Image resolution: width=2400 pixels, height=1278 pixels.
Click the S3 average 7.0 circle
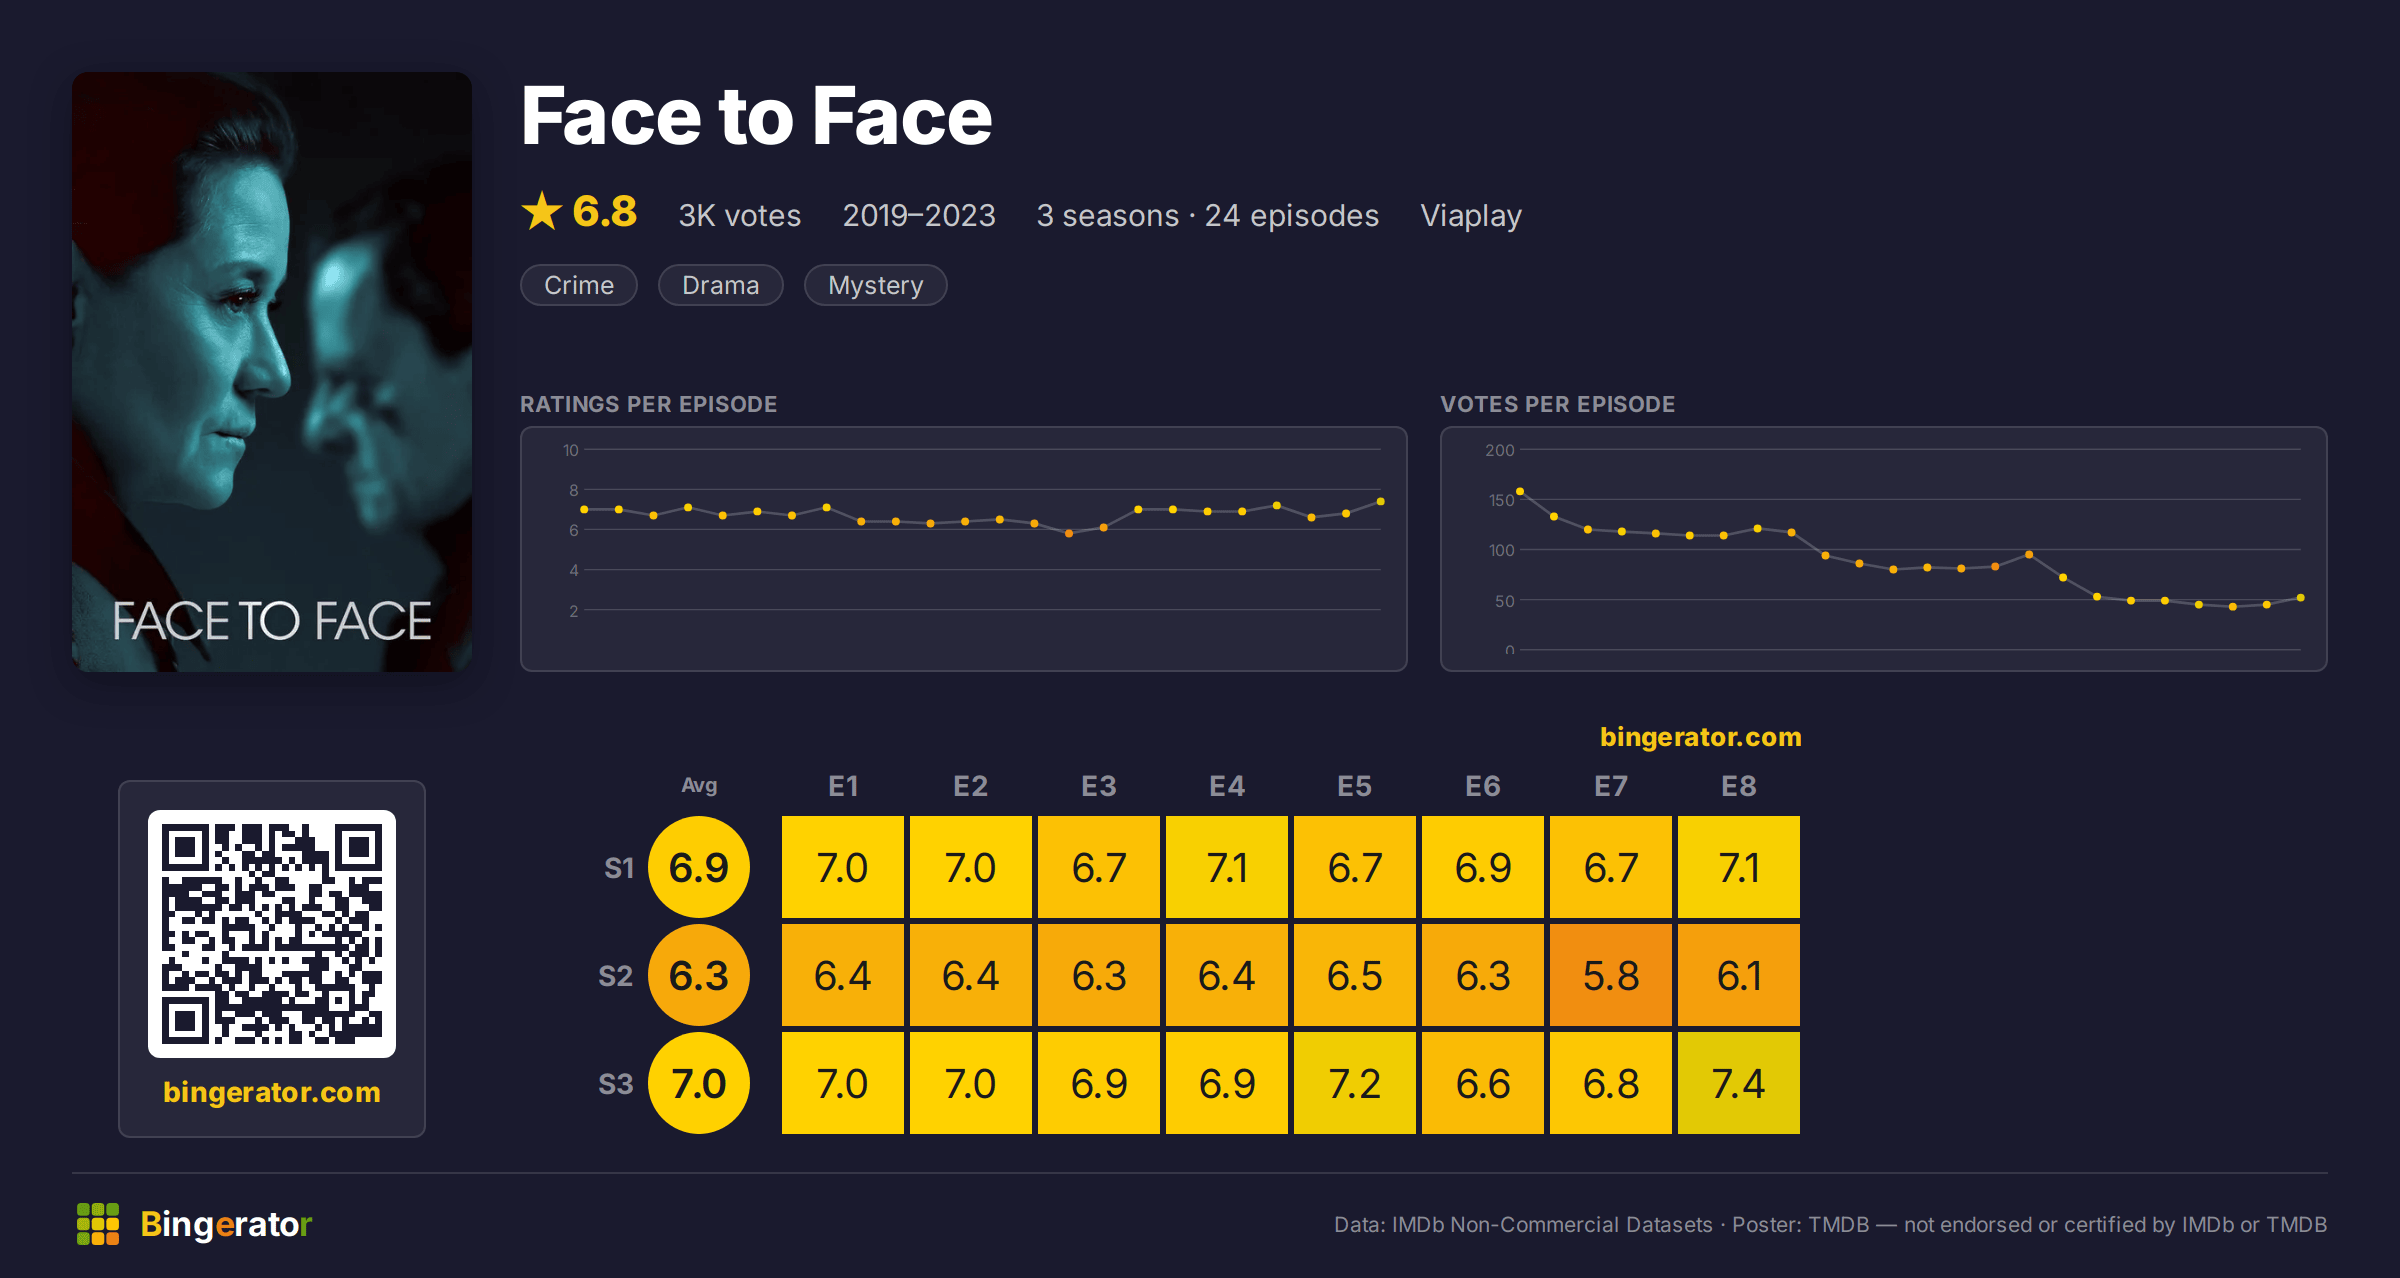[x=699, y=1083]
